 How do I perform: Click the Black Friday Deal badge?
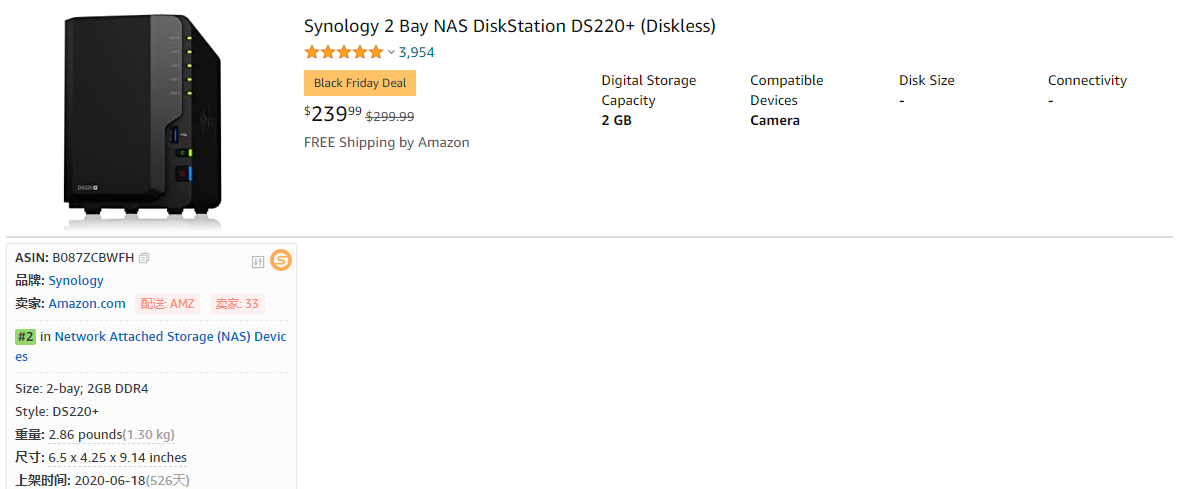tap(360, 83)
